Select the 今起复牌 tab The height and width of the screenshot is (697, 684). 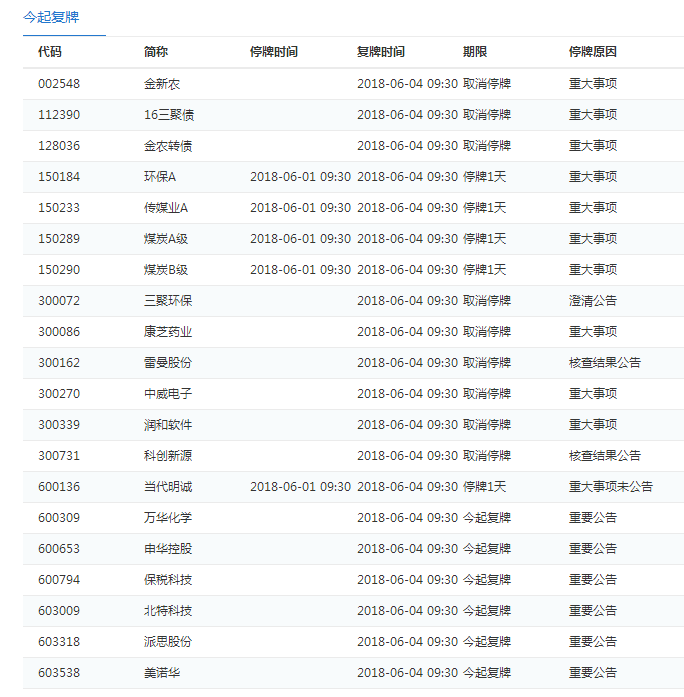click(51, 17)
